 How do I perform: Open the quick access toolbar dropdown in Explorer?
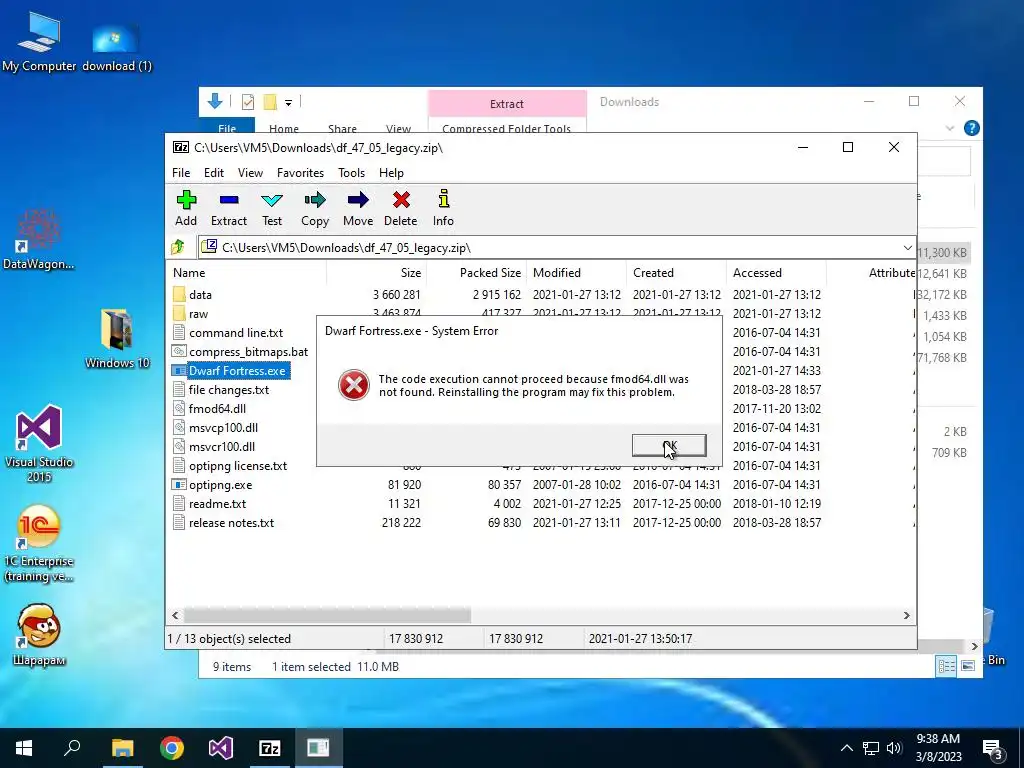(288, 102)
